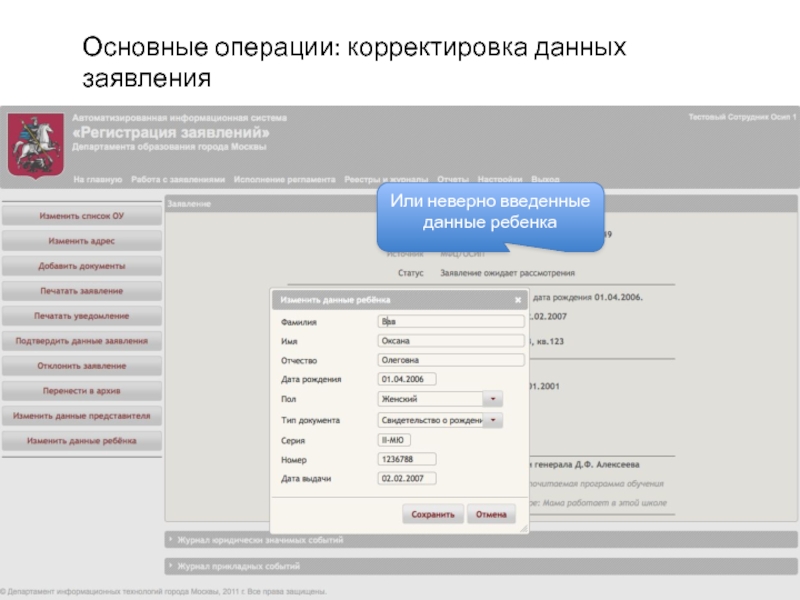The height and width of the screenshot is (600, 800).
Task: Focus the Фамилия input field
Action: click(x=450, y=322)
